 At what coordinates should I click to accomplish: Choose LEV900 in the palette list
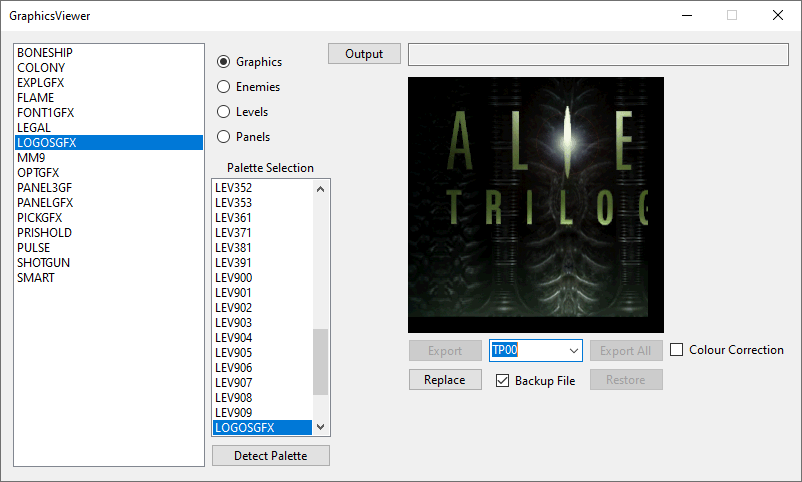(x=262, y=278)
